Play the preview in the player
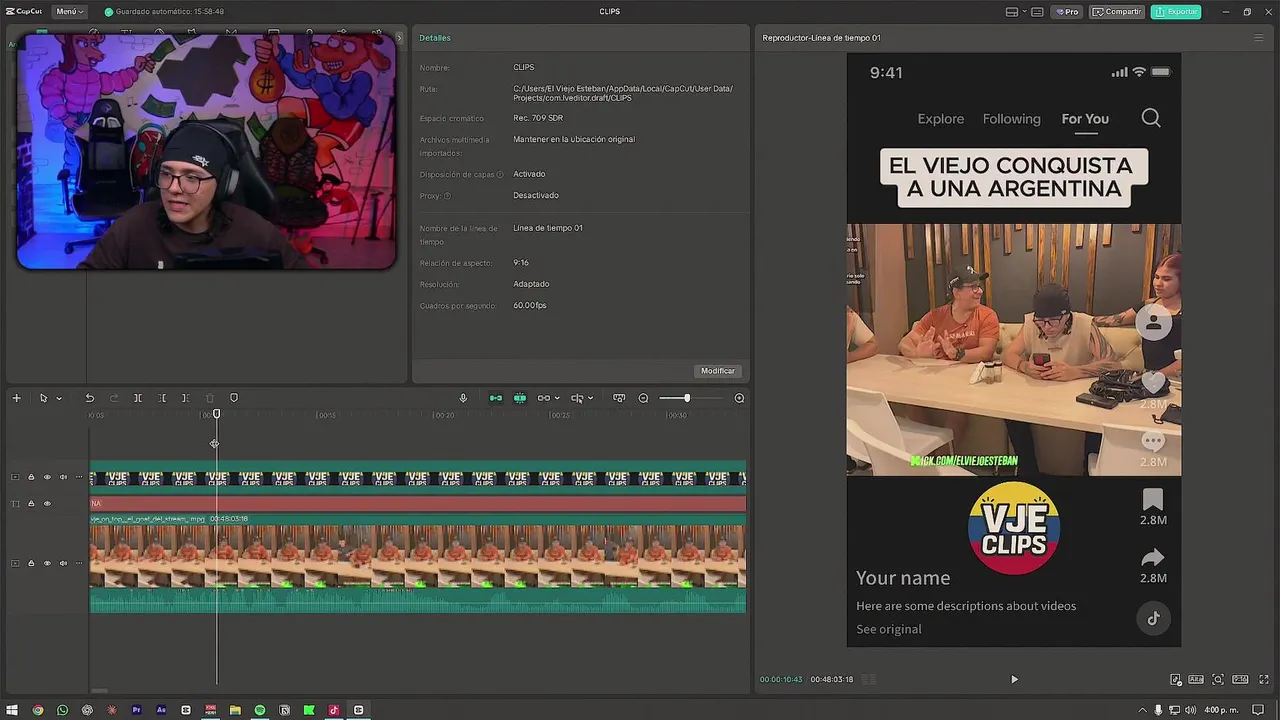Viewport: 1280px width, 720px height. click(1014, 679)
